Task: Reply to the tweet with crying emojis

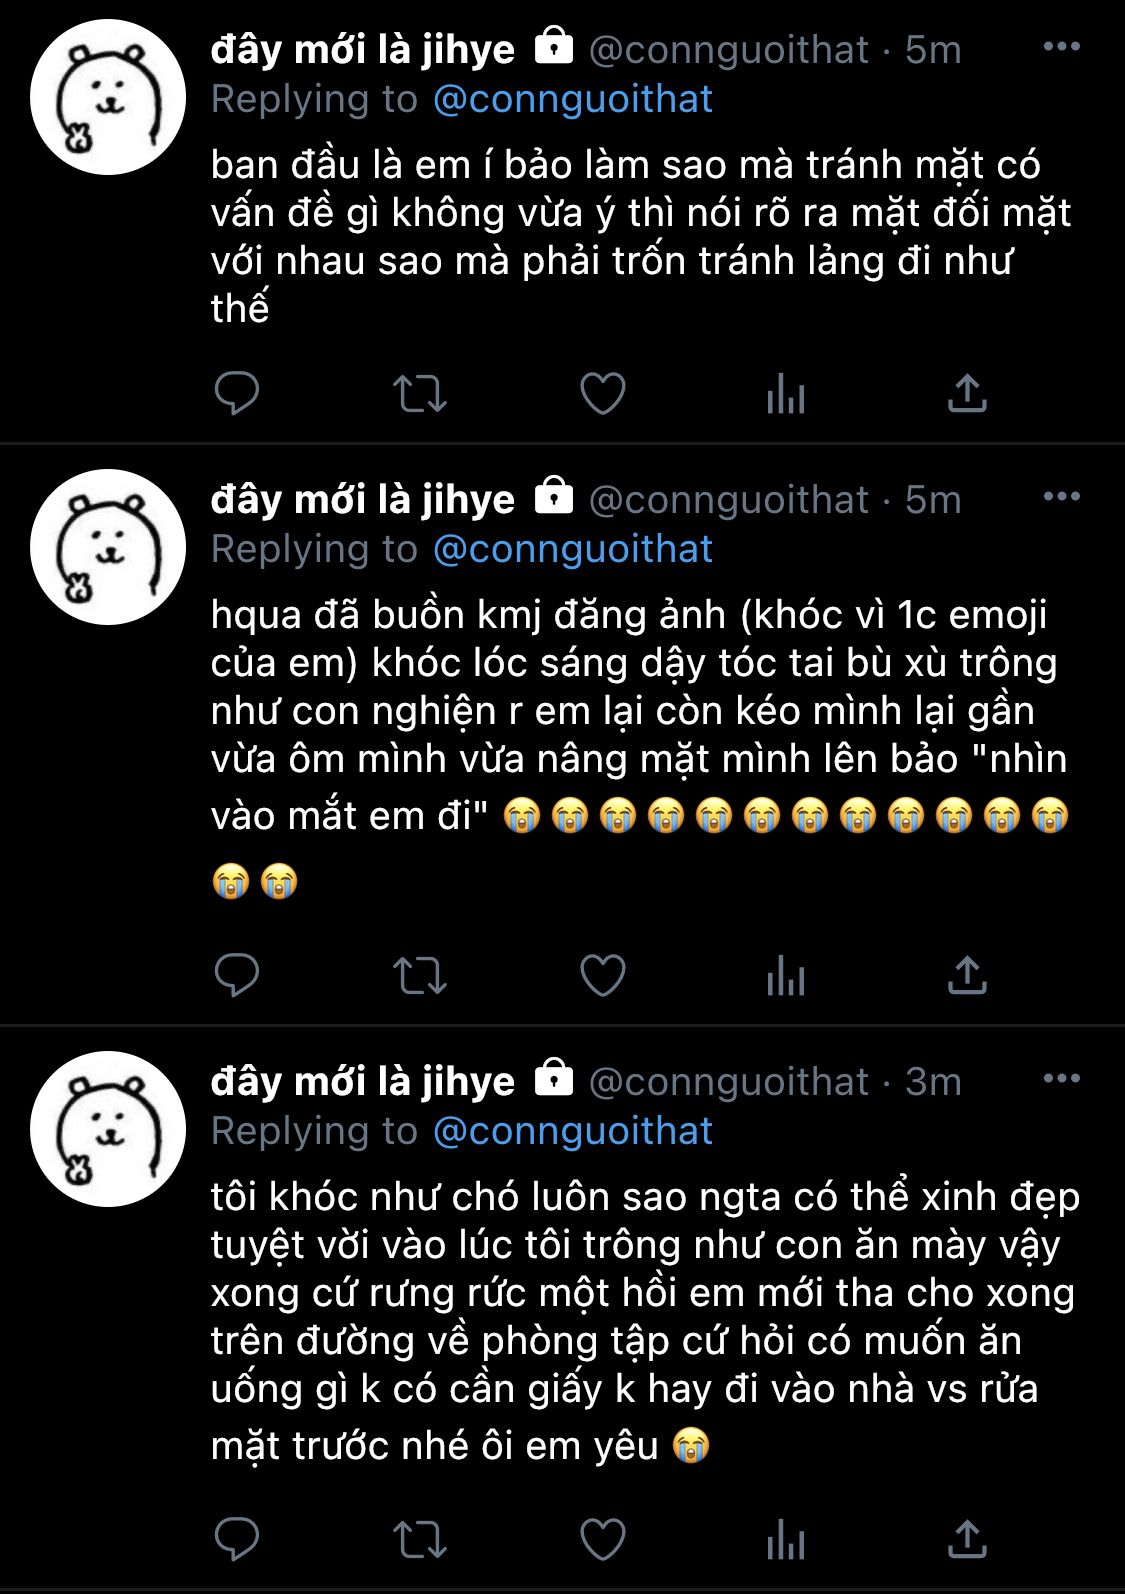Action: coord(237,975)
